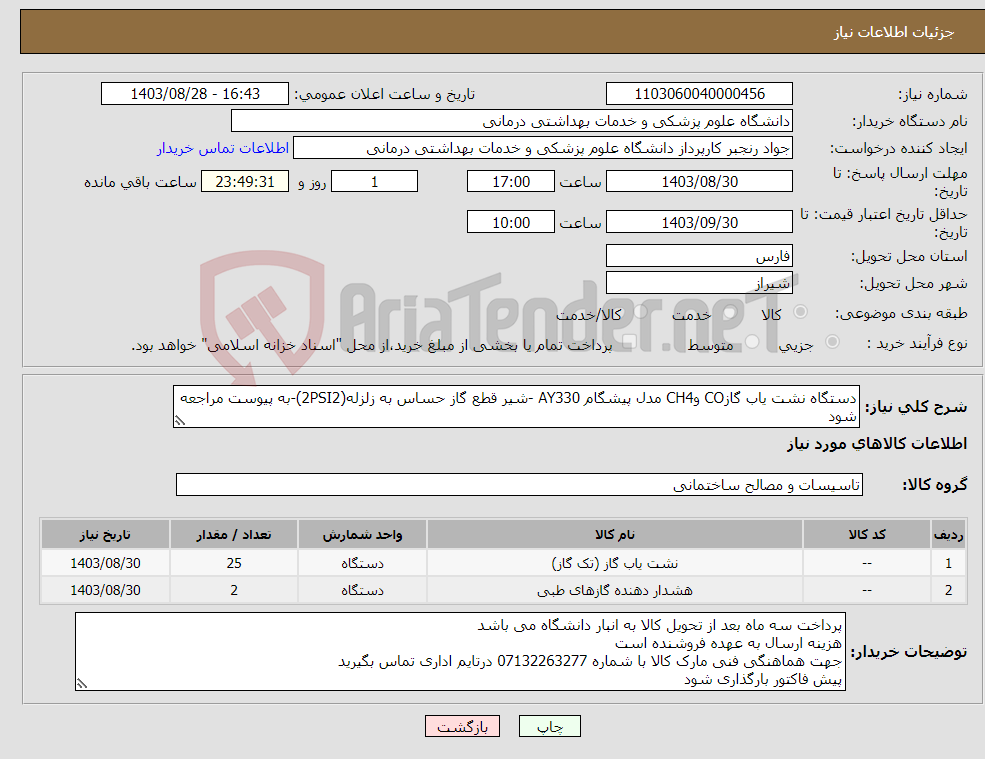
Task: Click the response deadline date 1403/08/30 field
Action: tap(699, 182)
